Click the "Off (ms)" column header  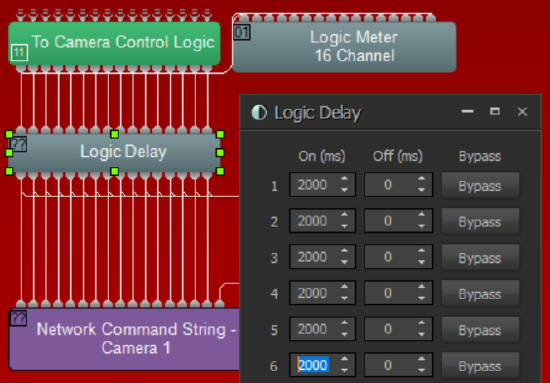coord(398,156)
